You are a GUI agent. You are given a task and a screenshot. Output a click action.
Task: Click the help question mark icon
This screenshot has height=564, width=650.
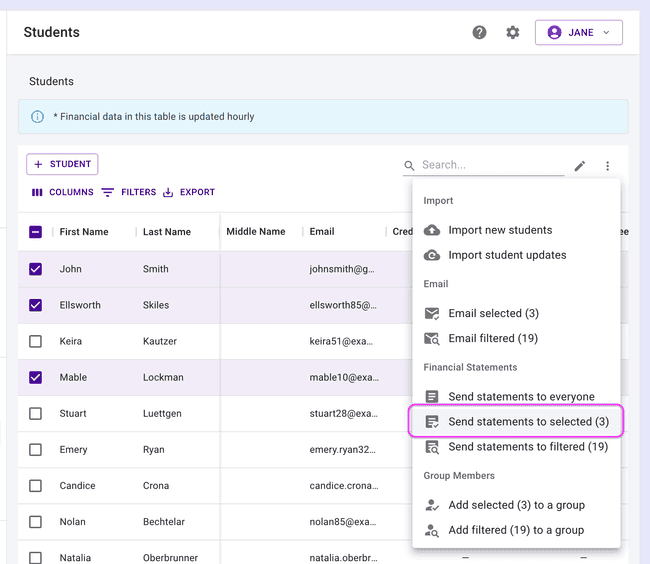point(479,32)
